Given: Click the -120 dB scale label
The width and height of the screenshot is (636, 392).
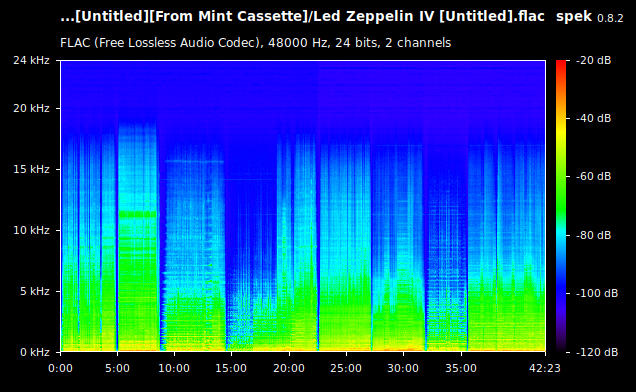Looking at the screenshot, I should point(597,352).
